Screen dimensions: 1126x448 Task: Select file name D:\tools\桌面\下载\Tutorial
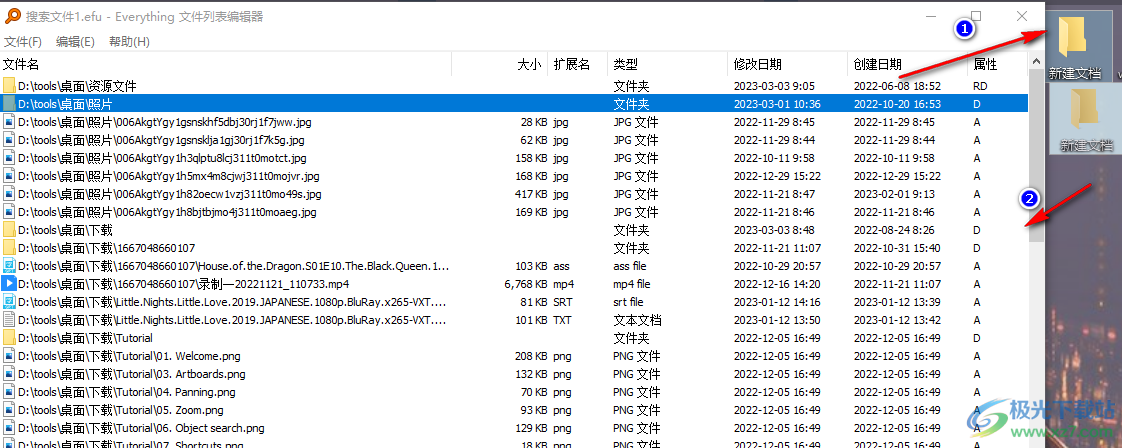point(85,337)
